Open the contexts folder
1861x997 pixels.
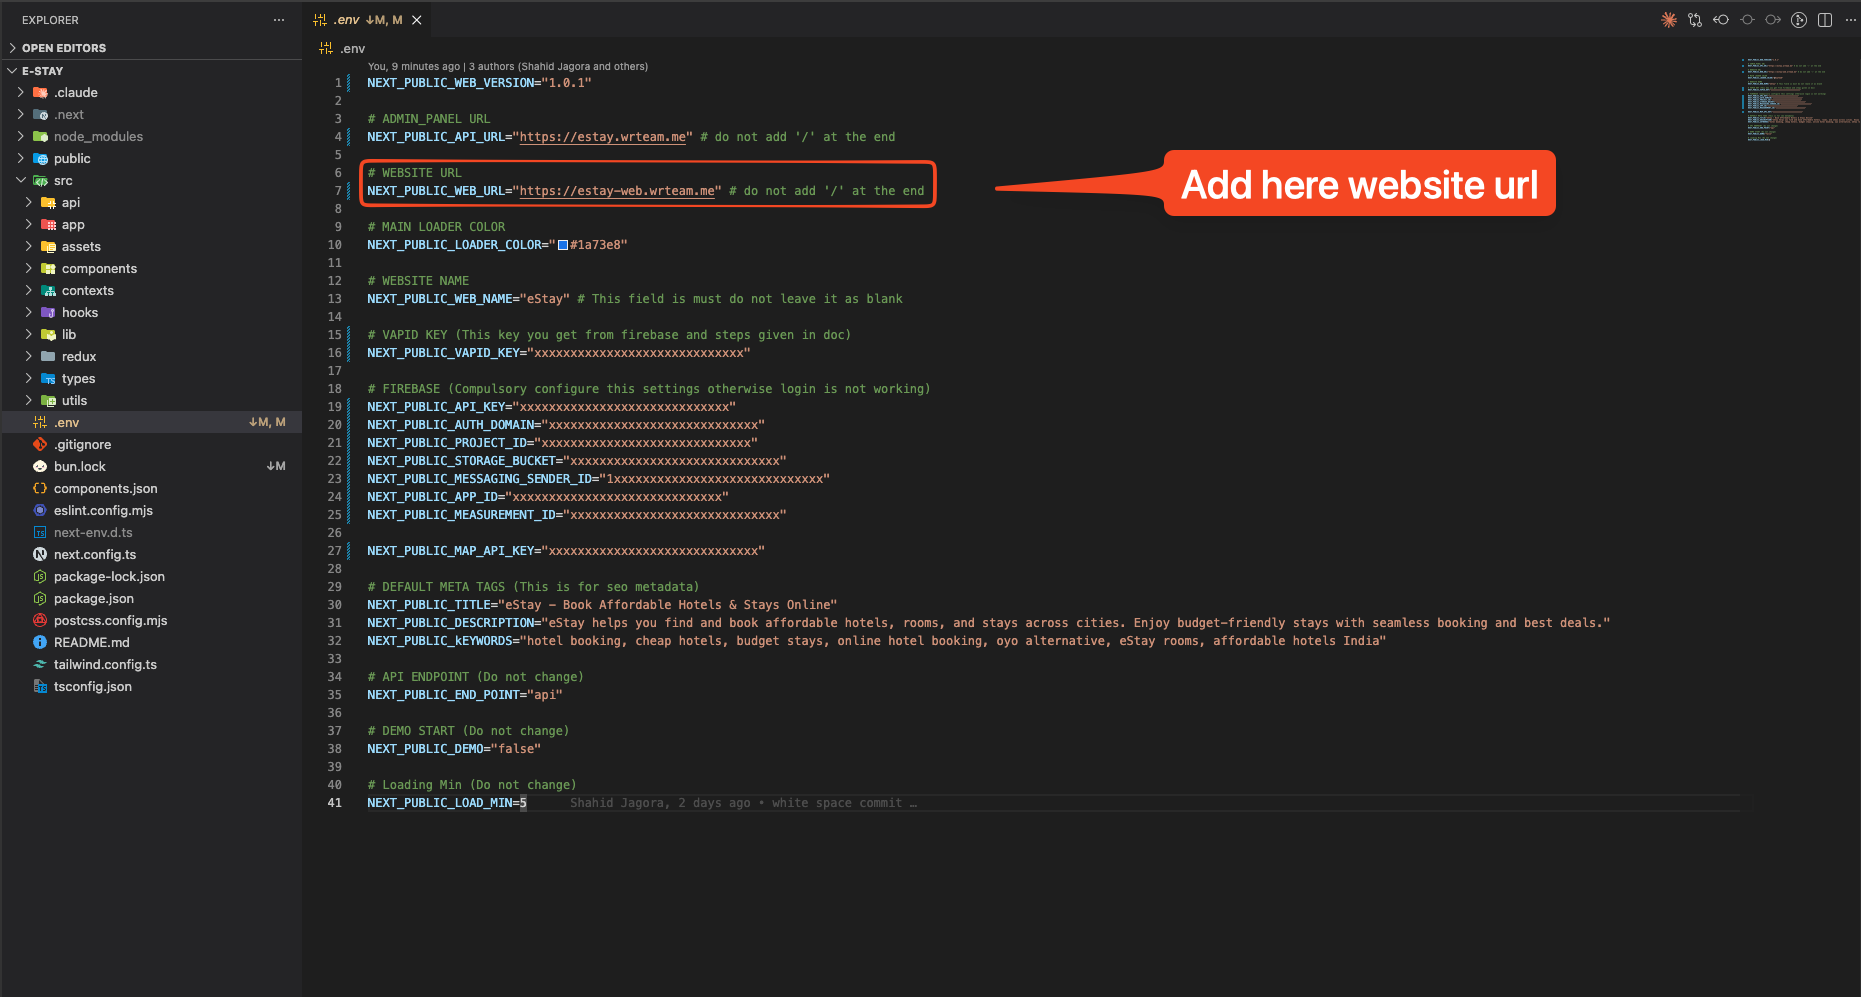click(x=88, y=291)
